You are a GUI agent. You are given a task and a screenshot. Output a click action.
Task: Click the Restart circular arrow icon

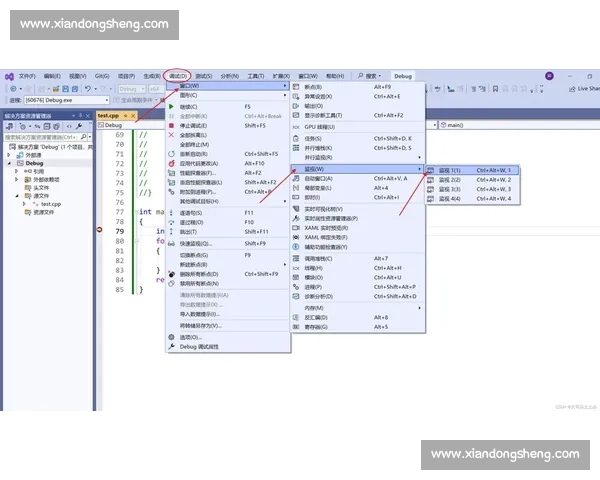(x=171, y=154)
